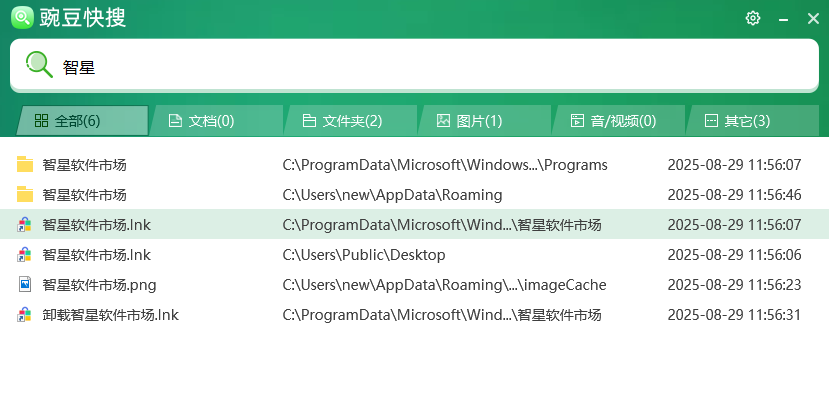This screenshot has height=414, width=829.
Task: Click folder icon of 智星软件市场 in Programs
Action: point(25,164)
